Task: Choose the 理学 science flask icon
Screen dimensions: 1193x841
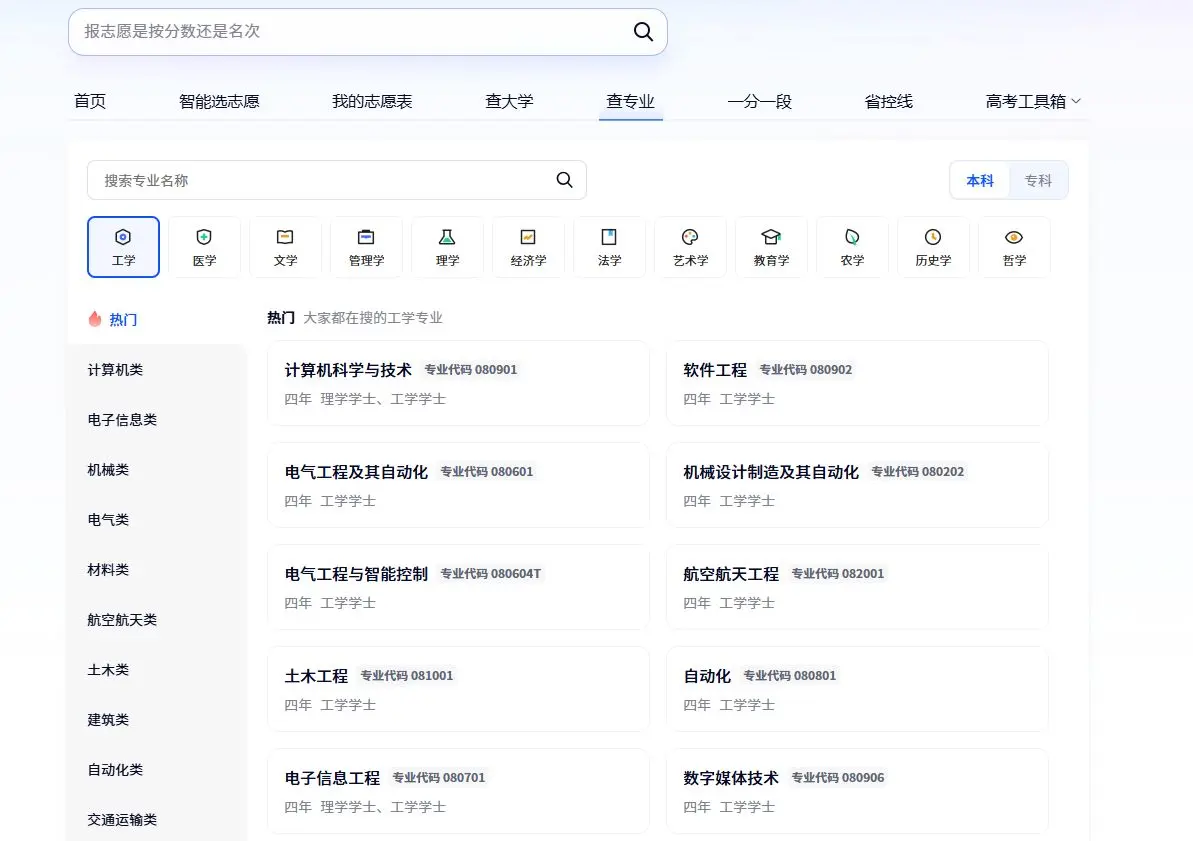Action: click(447, 247)
